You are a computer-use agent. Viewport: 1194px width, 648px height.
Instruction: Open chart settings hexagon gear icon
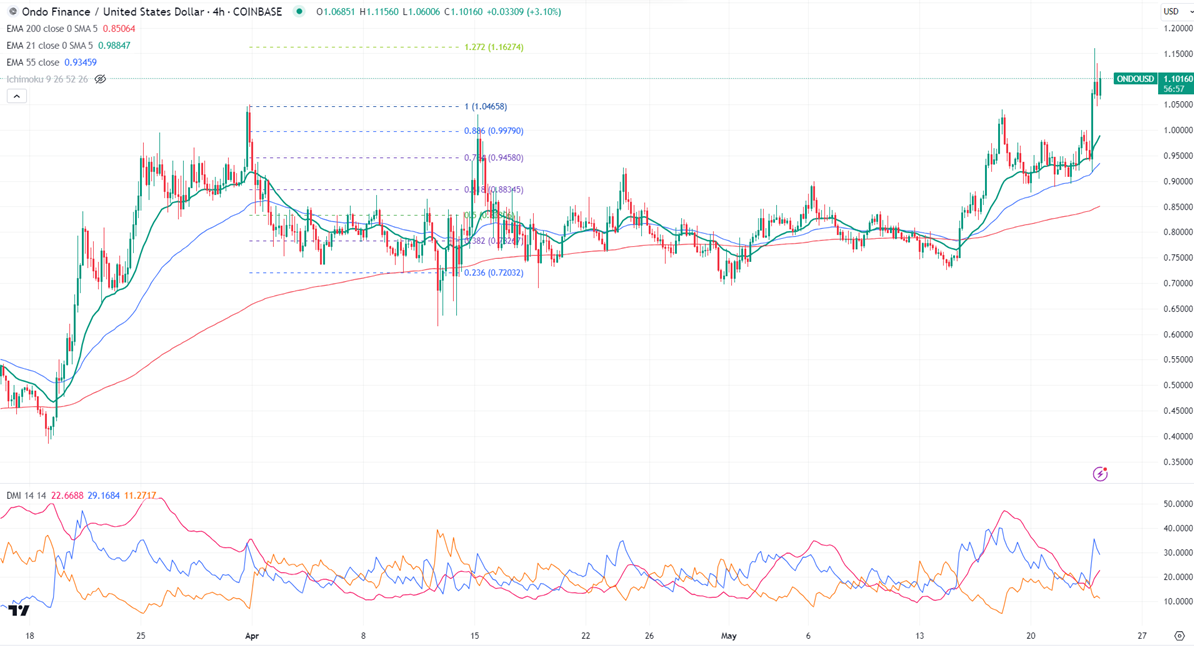coord(1180,636)
